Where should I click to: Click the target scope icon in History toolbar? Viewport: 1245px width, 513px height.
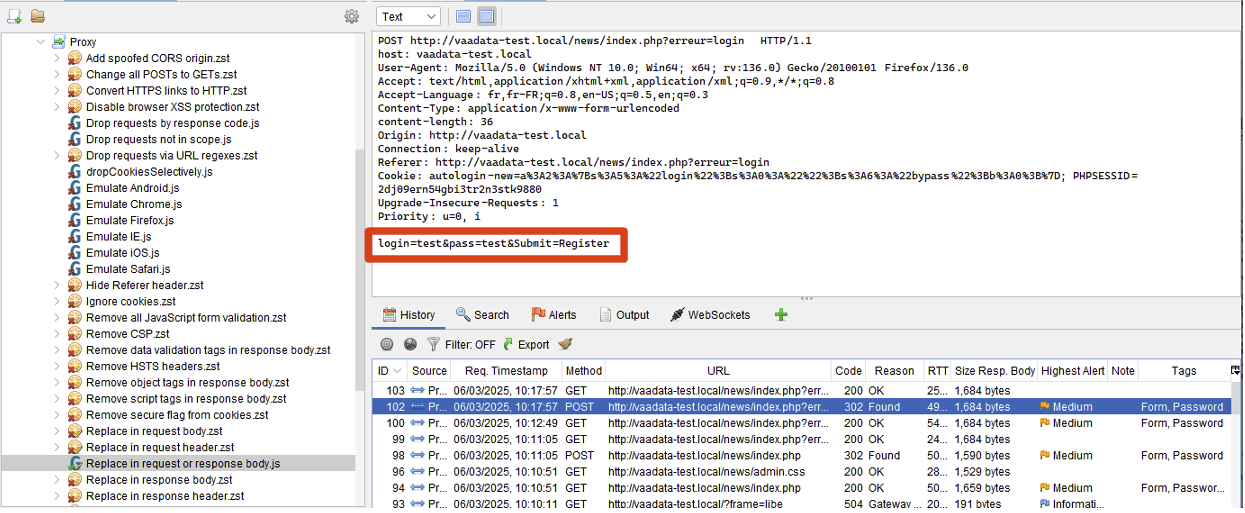(387, 344)
